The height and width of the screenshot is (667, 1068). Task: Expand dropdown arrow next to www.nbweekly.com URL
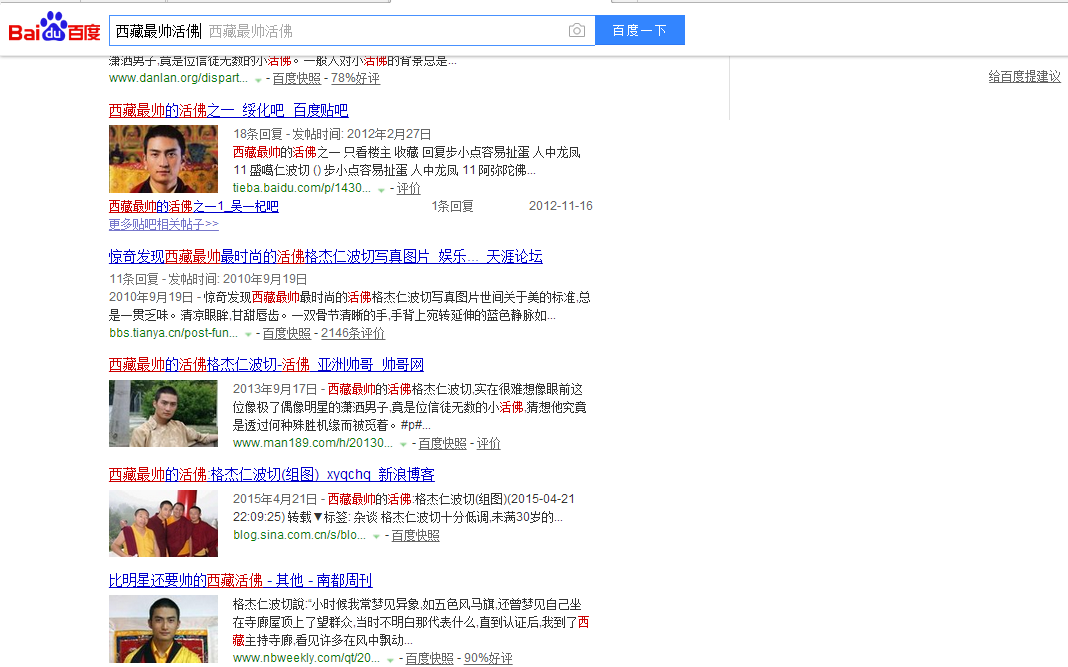391,660
